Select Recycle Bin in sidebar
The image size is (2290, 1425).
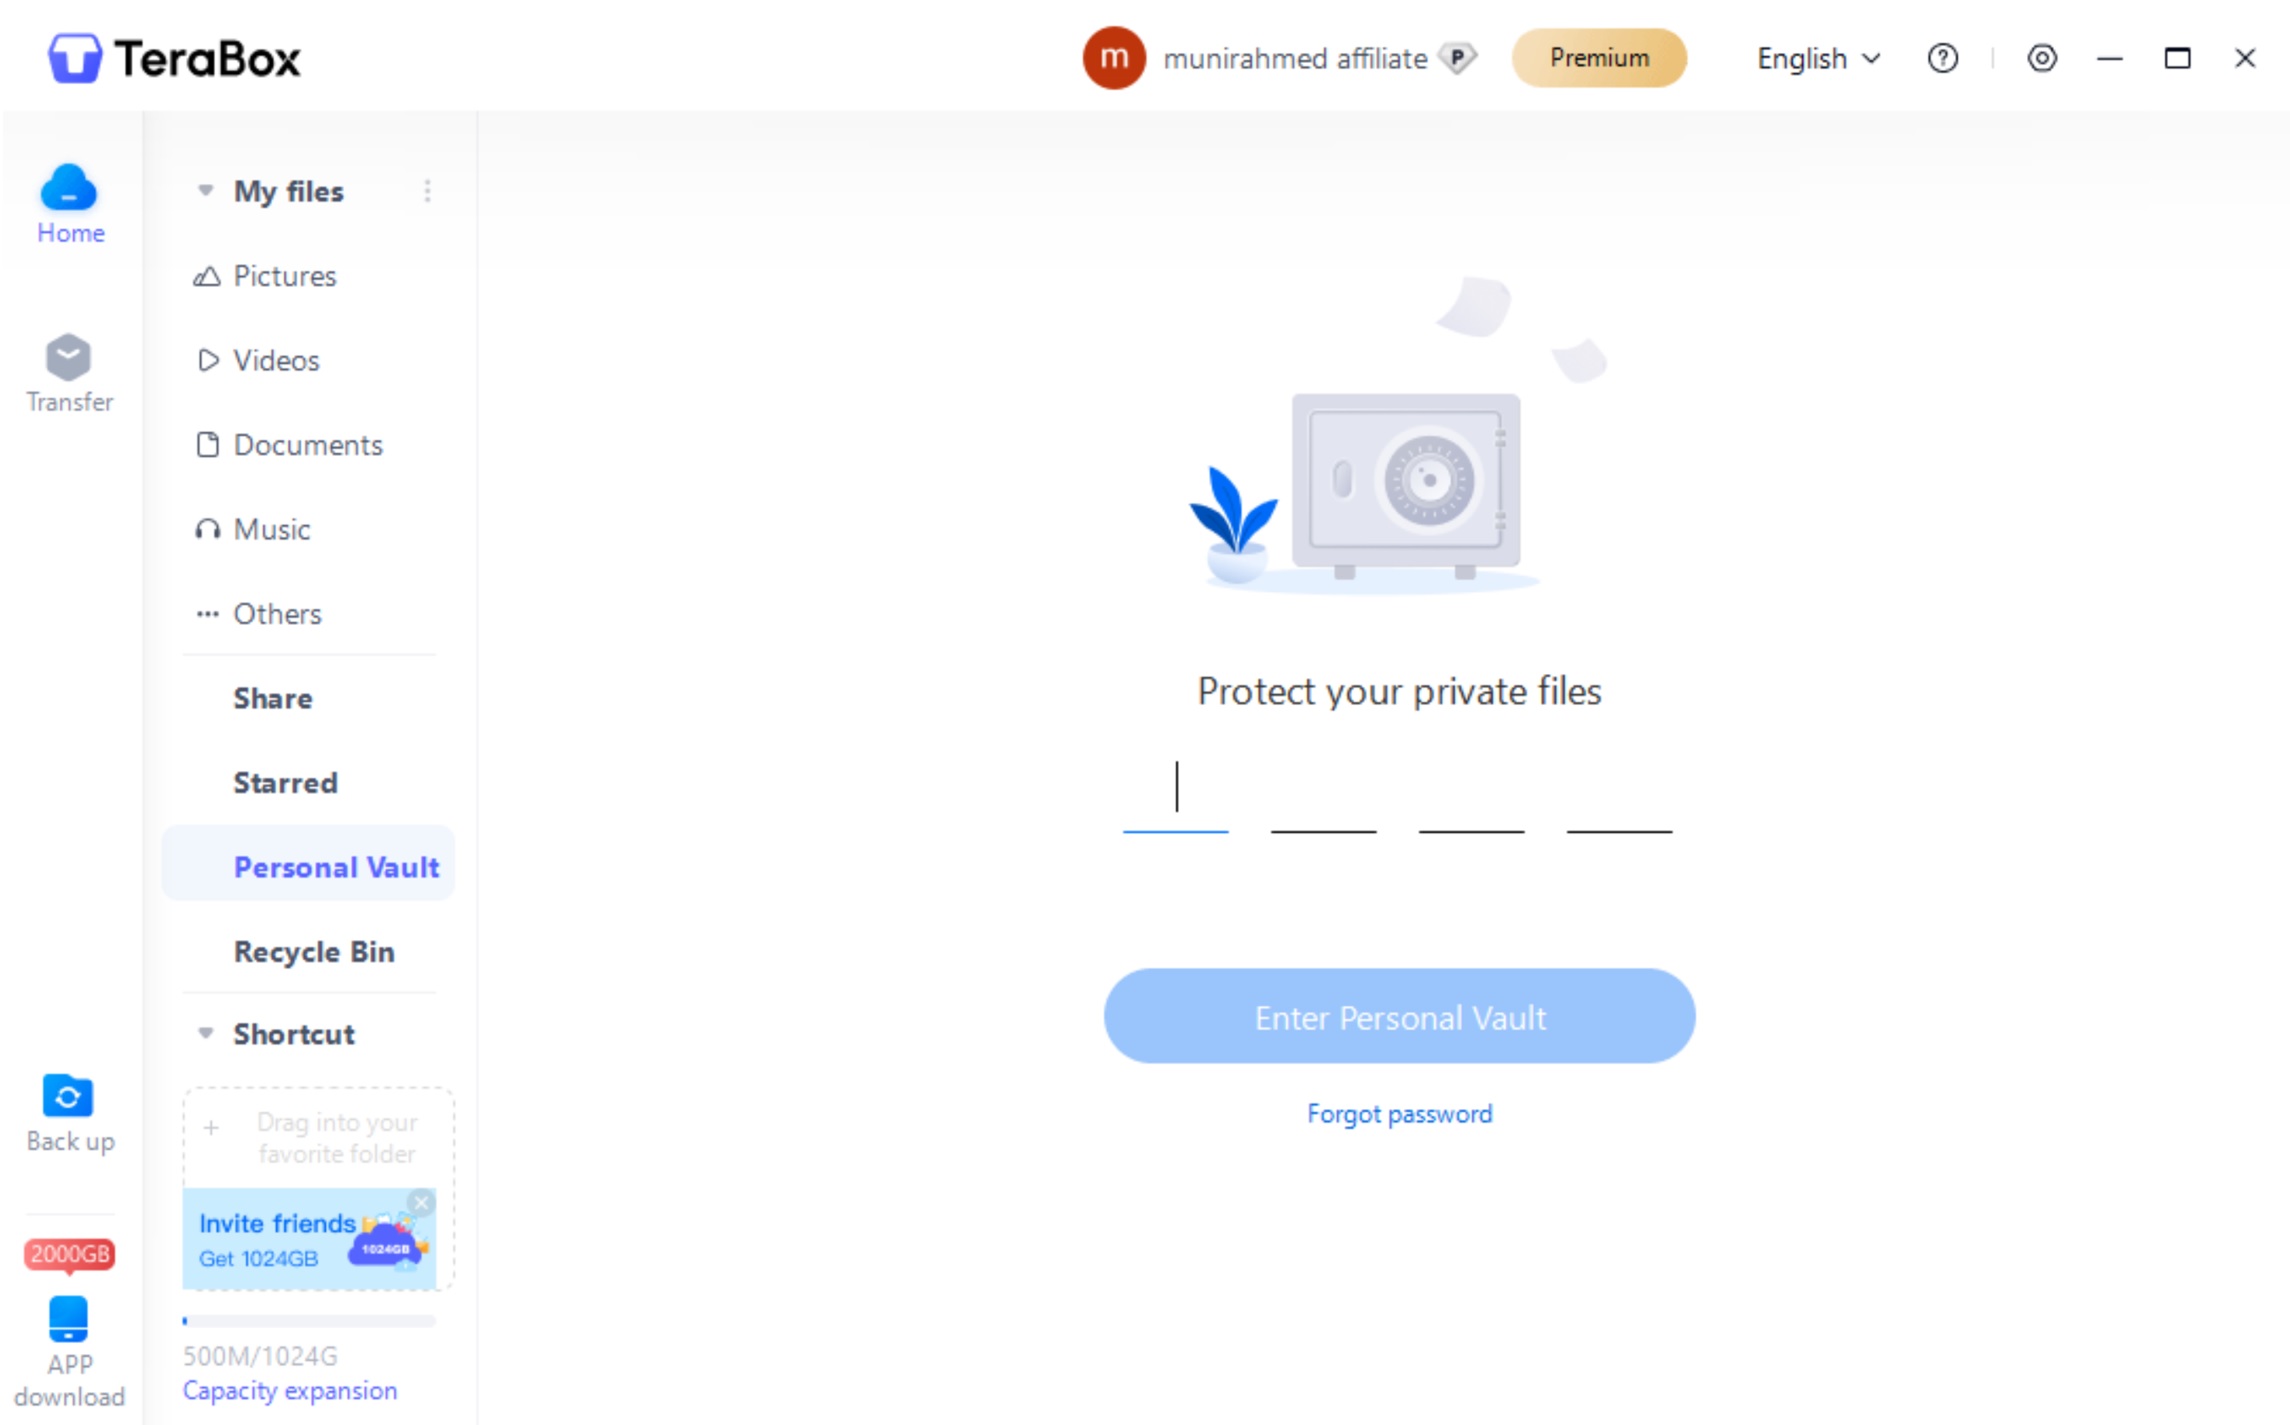coord(313,951)
